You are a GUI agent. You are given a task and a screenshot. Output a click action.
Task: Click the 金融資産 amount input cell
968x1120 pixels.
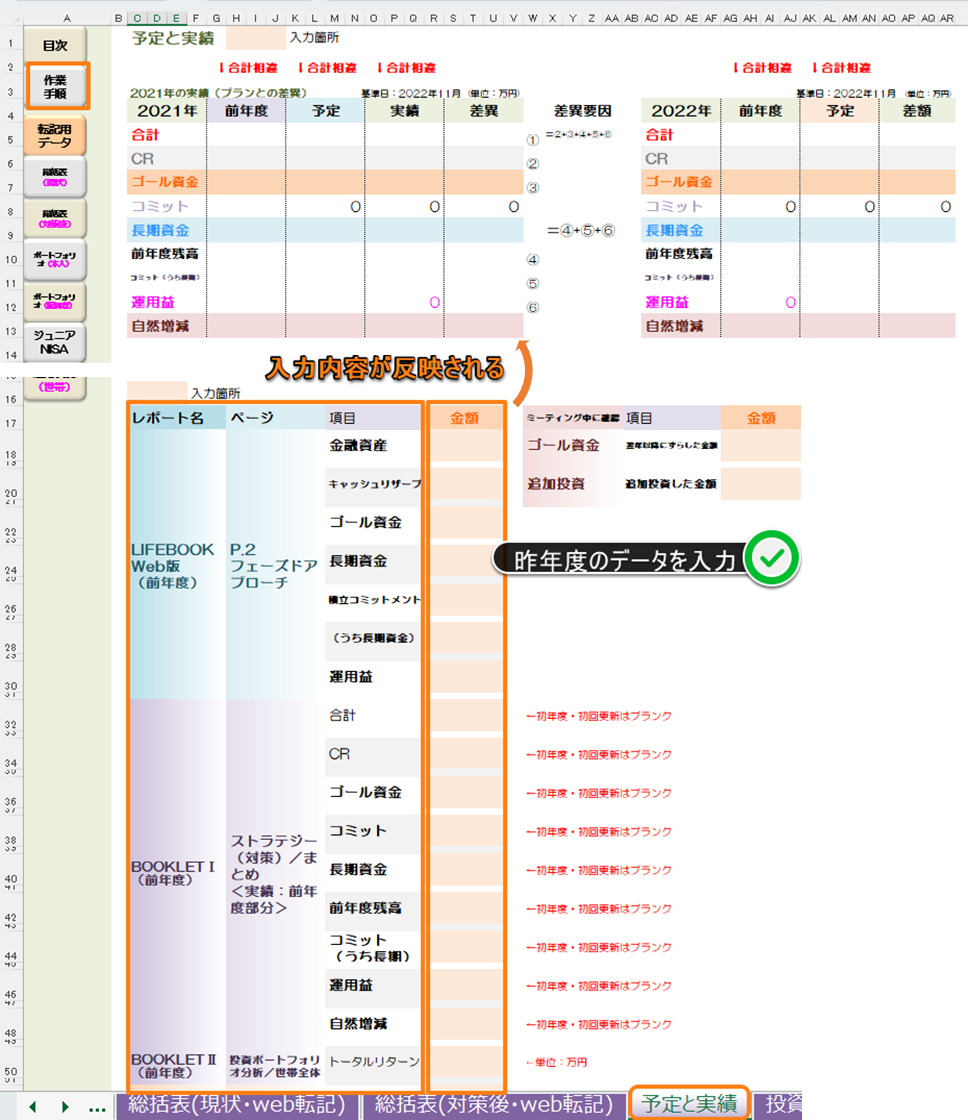pos(465,446)
